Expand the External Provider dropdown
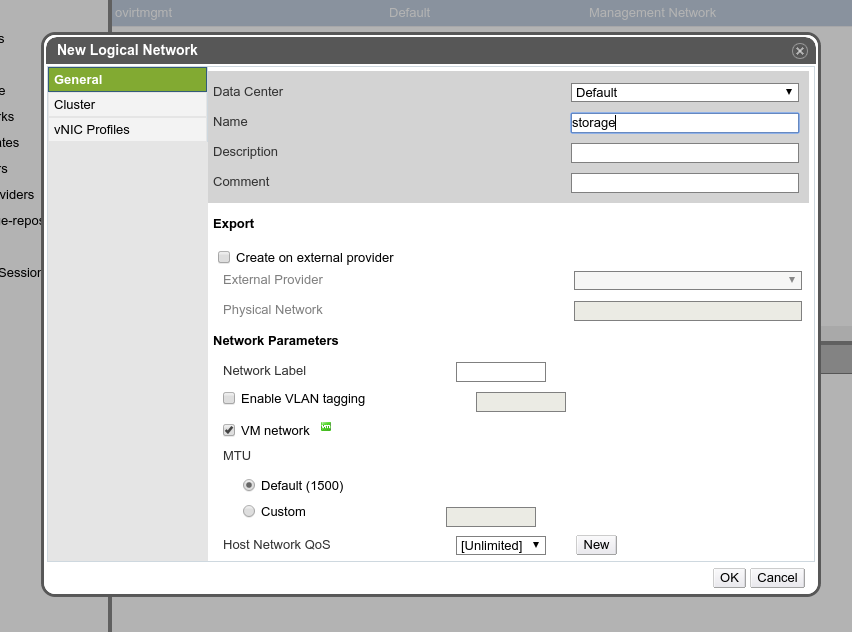Screen dimensions: 852x632 (x=687, y=280)
